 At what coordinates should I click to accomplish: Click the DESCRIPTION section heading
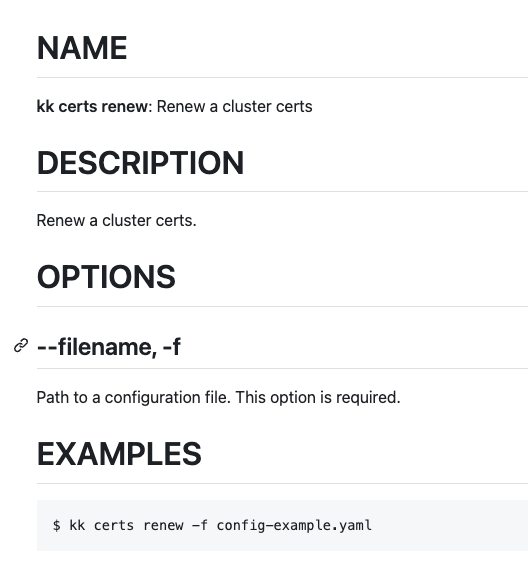click(140, 163)
